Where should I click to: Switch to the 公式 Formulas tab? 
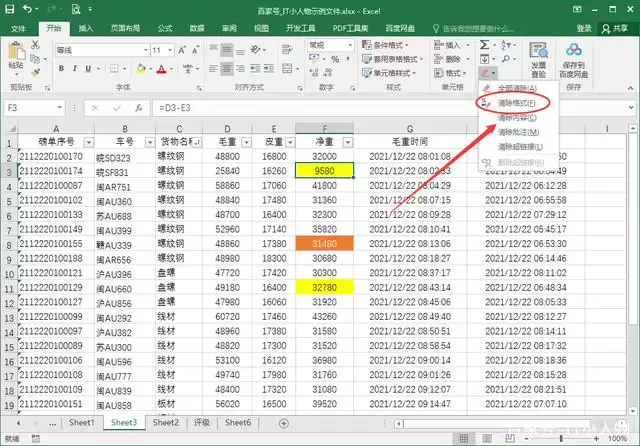[x=165, y=28]
